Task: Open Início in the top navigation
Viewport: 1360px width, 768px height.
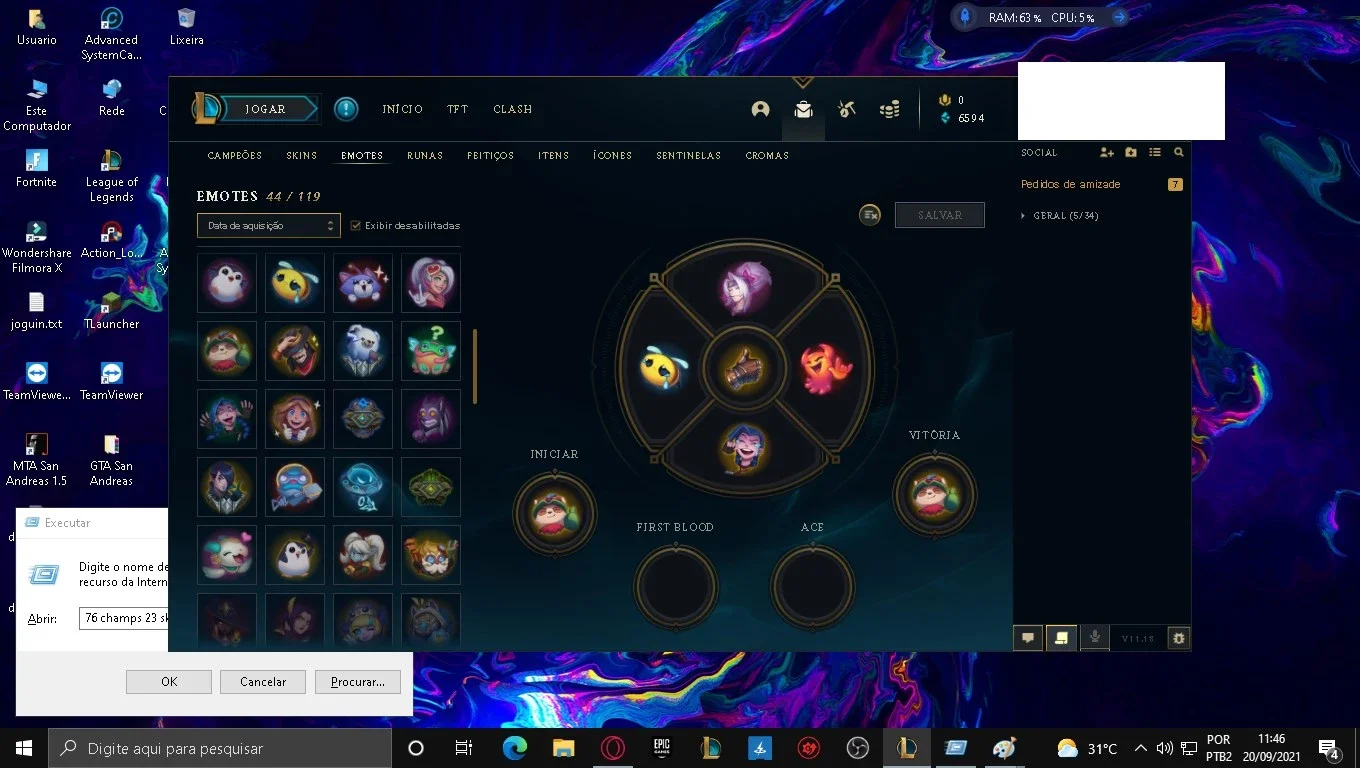Action: point(403,109)
